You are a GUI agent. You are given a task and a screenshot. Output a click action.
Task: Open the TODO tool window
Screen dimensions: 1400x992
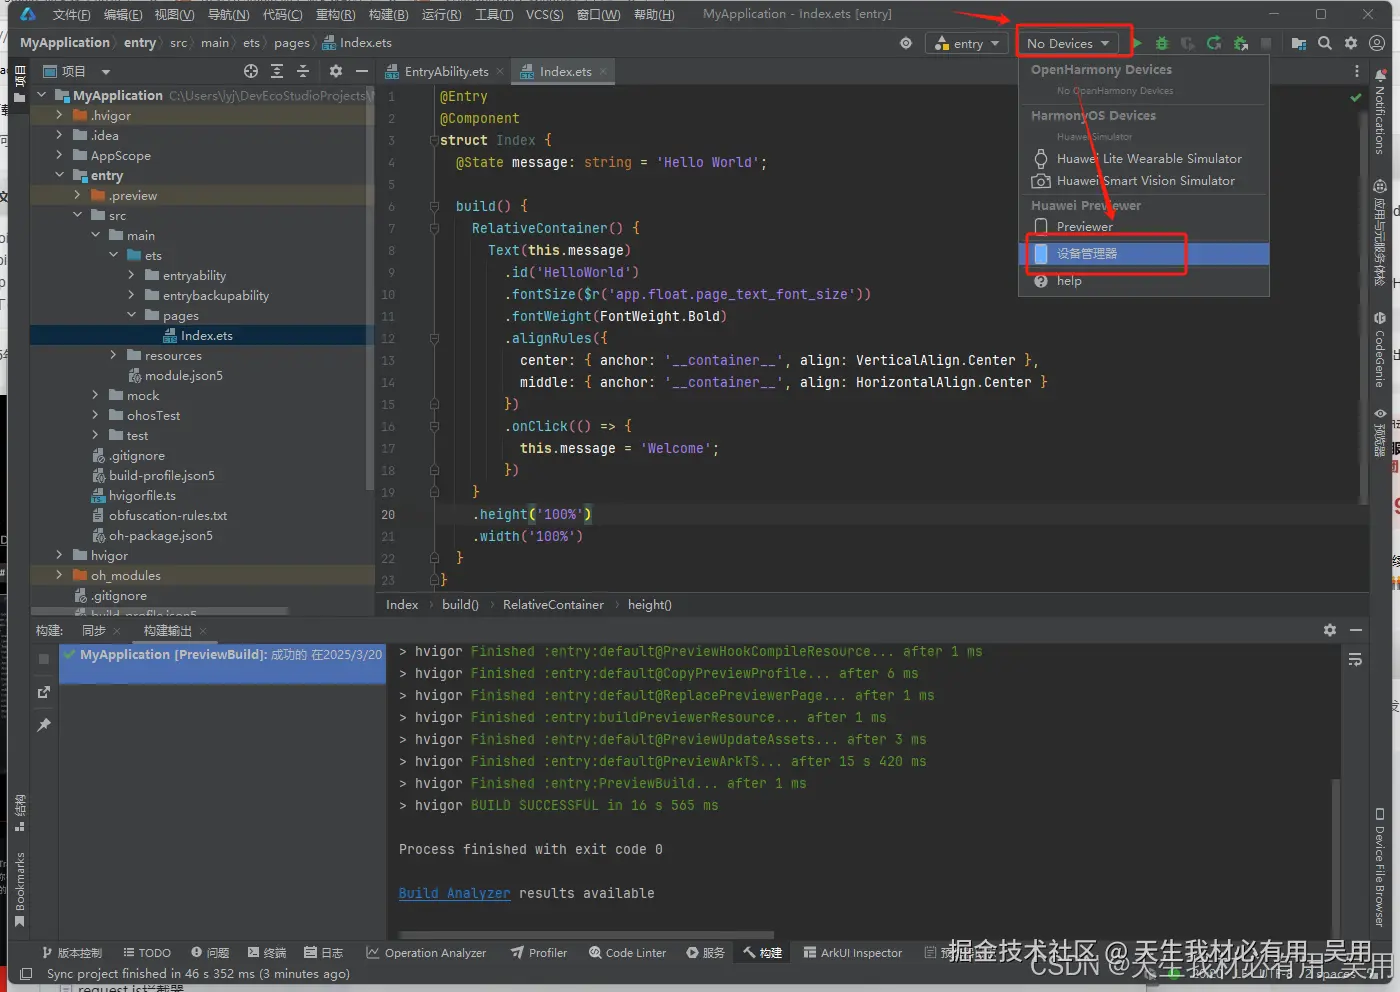coord(146,953)
